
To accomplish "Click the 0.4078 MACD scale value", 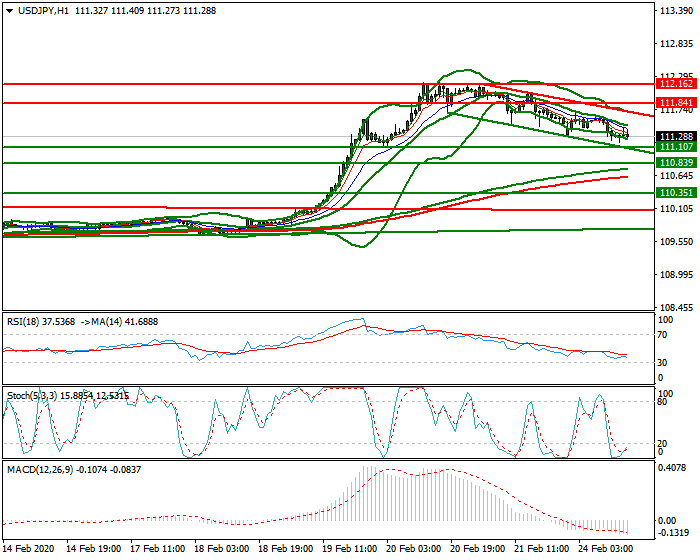I will coord(673,468).
